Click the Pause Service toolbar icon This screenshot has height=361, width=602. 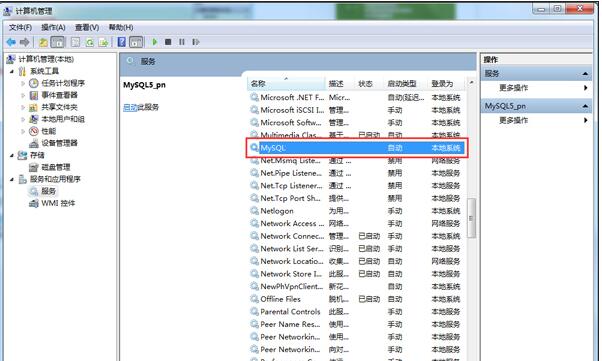point(182,41)
